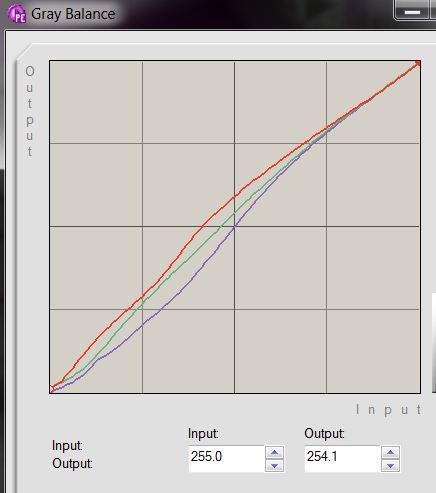This screenshot has height=493, width=436.
Task: Click purple curve at the first vertical gridline
Action: click(142, 325)
